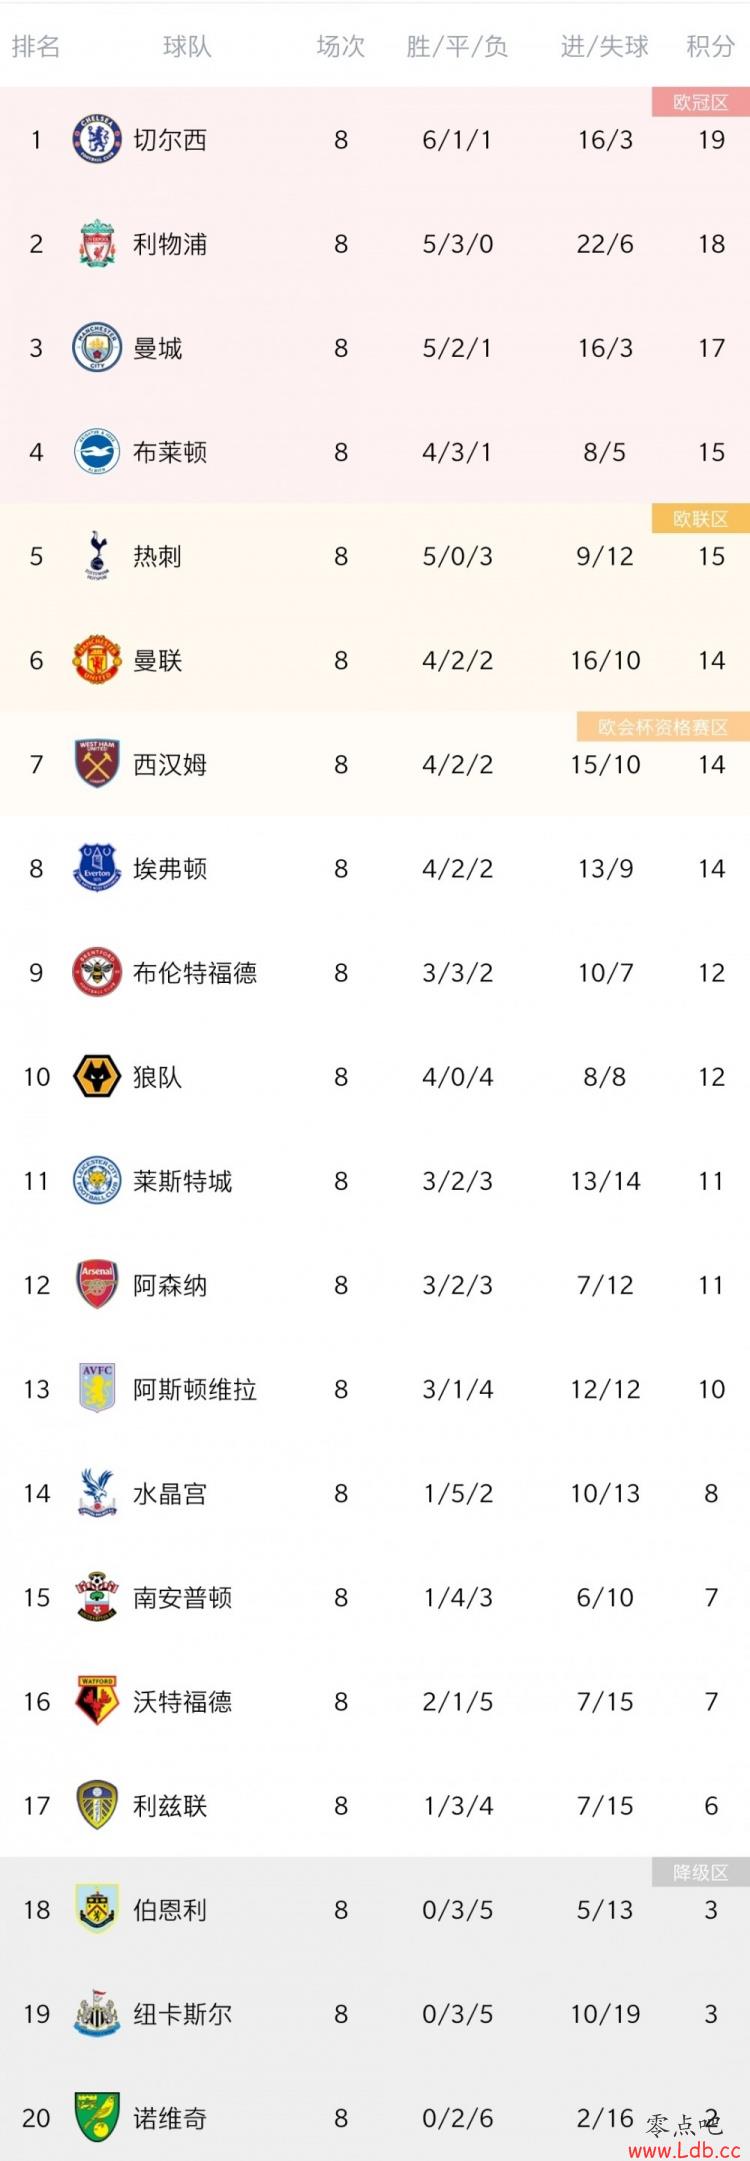
Task: Open the Brighton club badge
Action: tap(97, 452)
